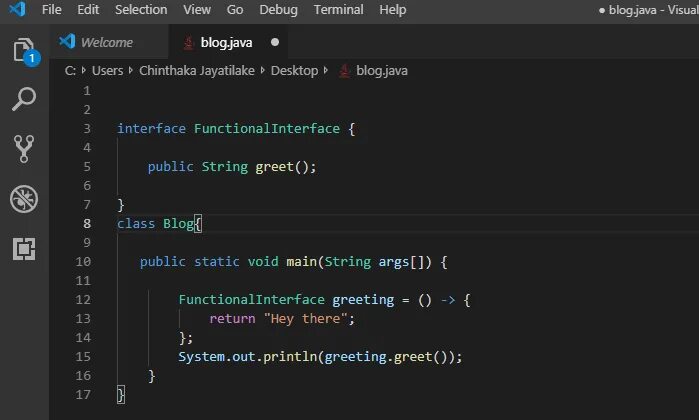The height and width of the screenshot is (420, 699).
Task: Click line number 17 in gutter
Action: (x=83, y=395)
